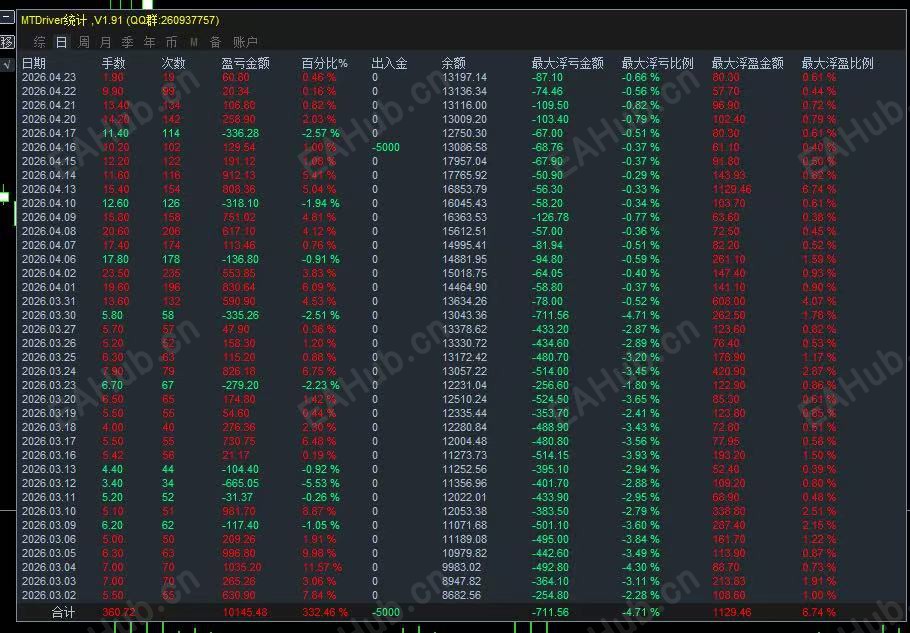
Task: Select the date cell 2026.03.20
Action: [49, 399]
